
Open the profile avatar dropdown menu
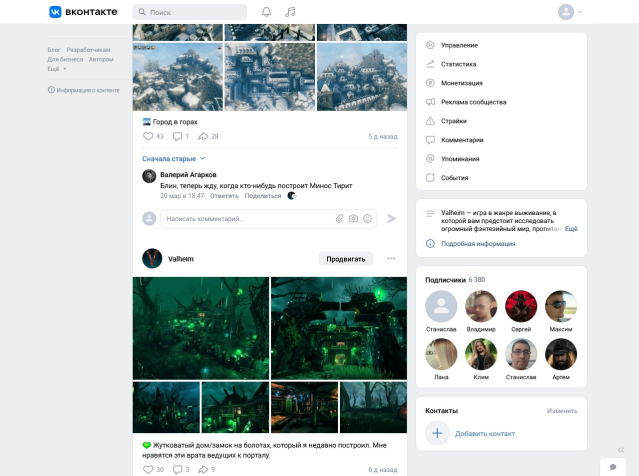pyautogui.click(x=570, y=12)
